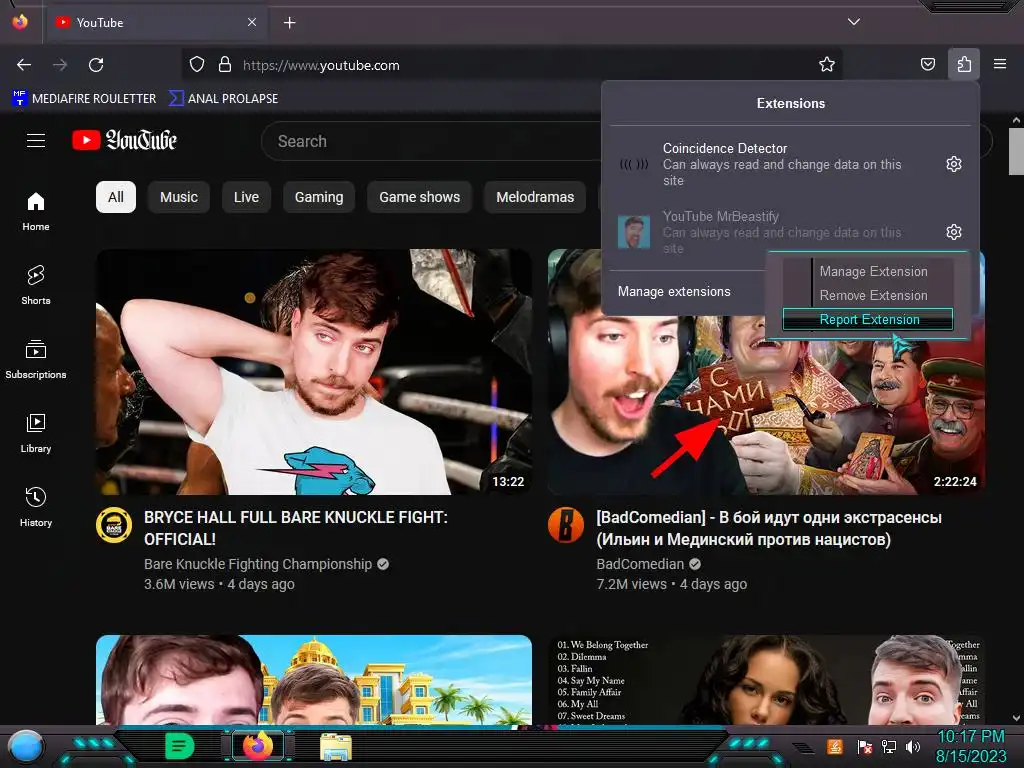Click the YouTube logo
The image size is (1024, 768).
[x=125, y=140]
